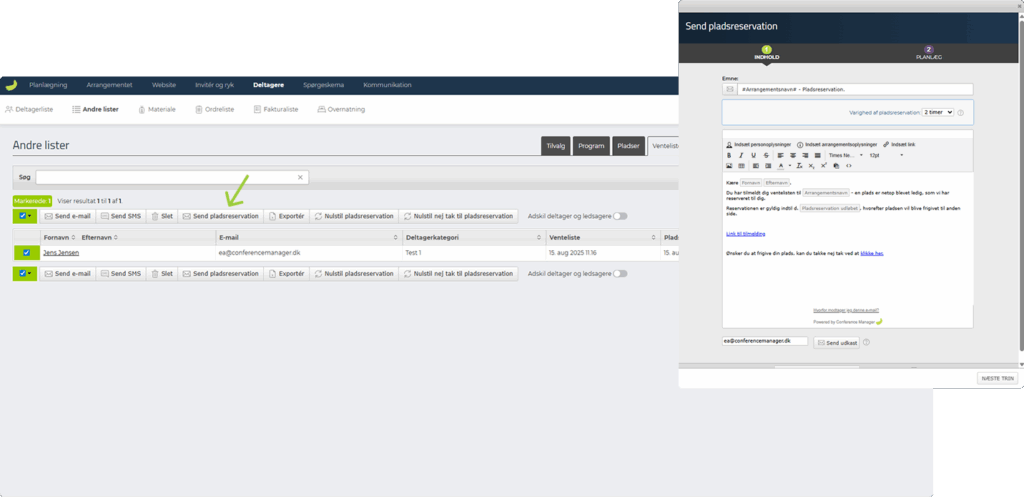
Task: Click Send e-mail button above the table
Action: point(67,216)
